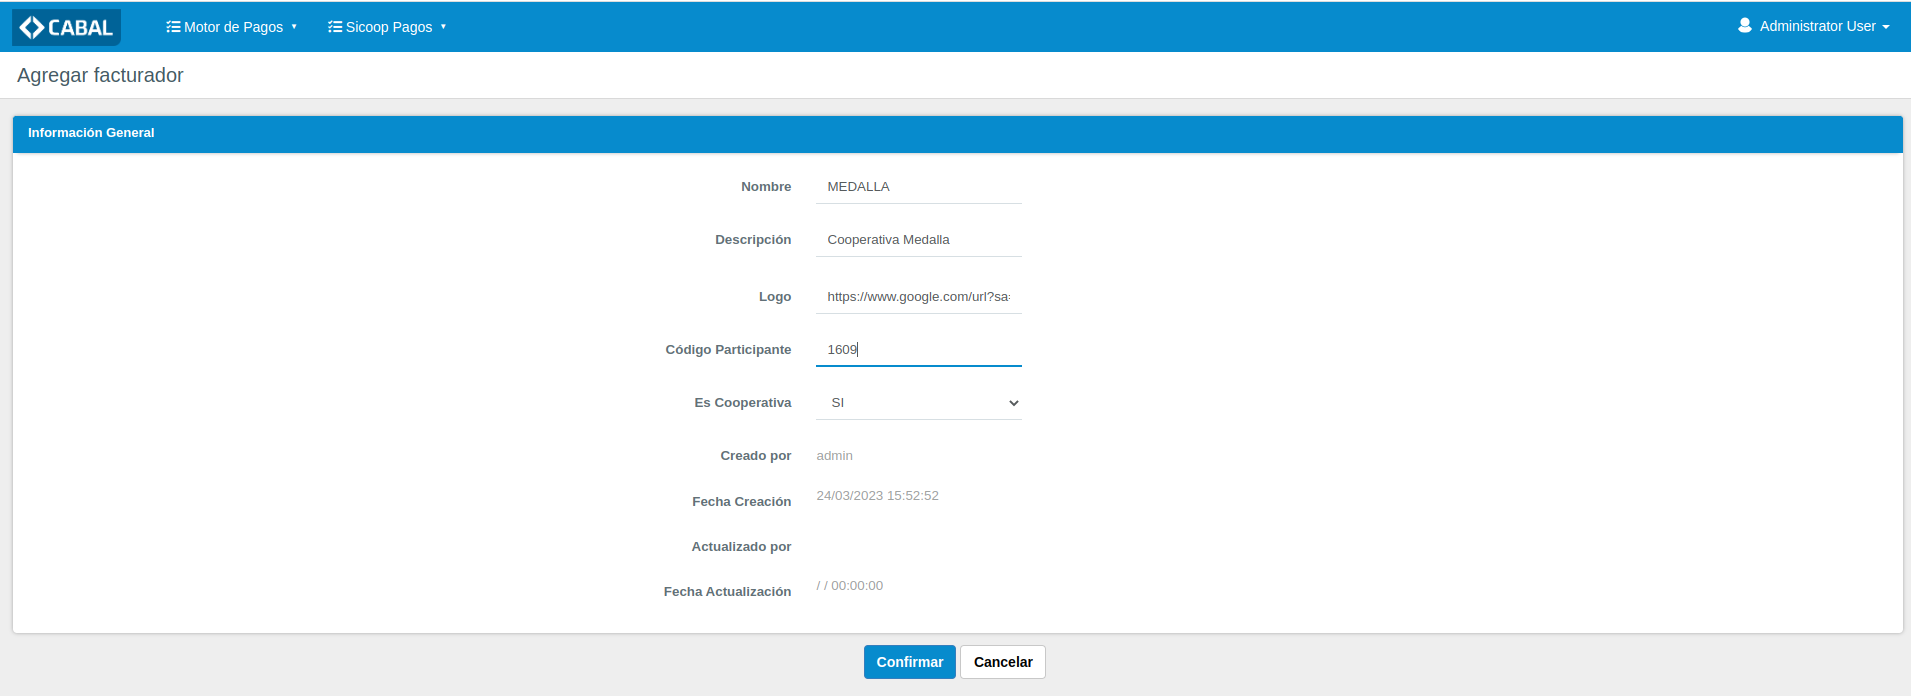The image size is (1911, 696).
Task: Click the list icon beside Motor de Pagos
Action: click(173, 27)
